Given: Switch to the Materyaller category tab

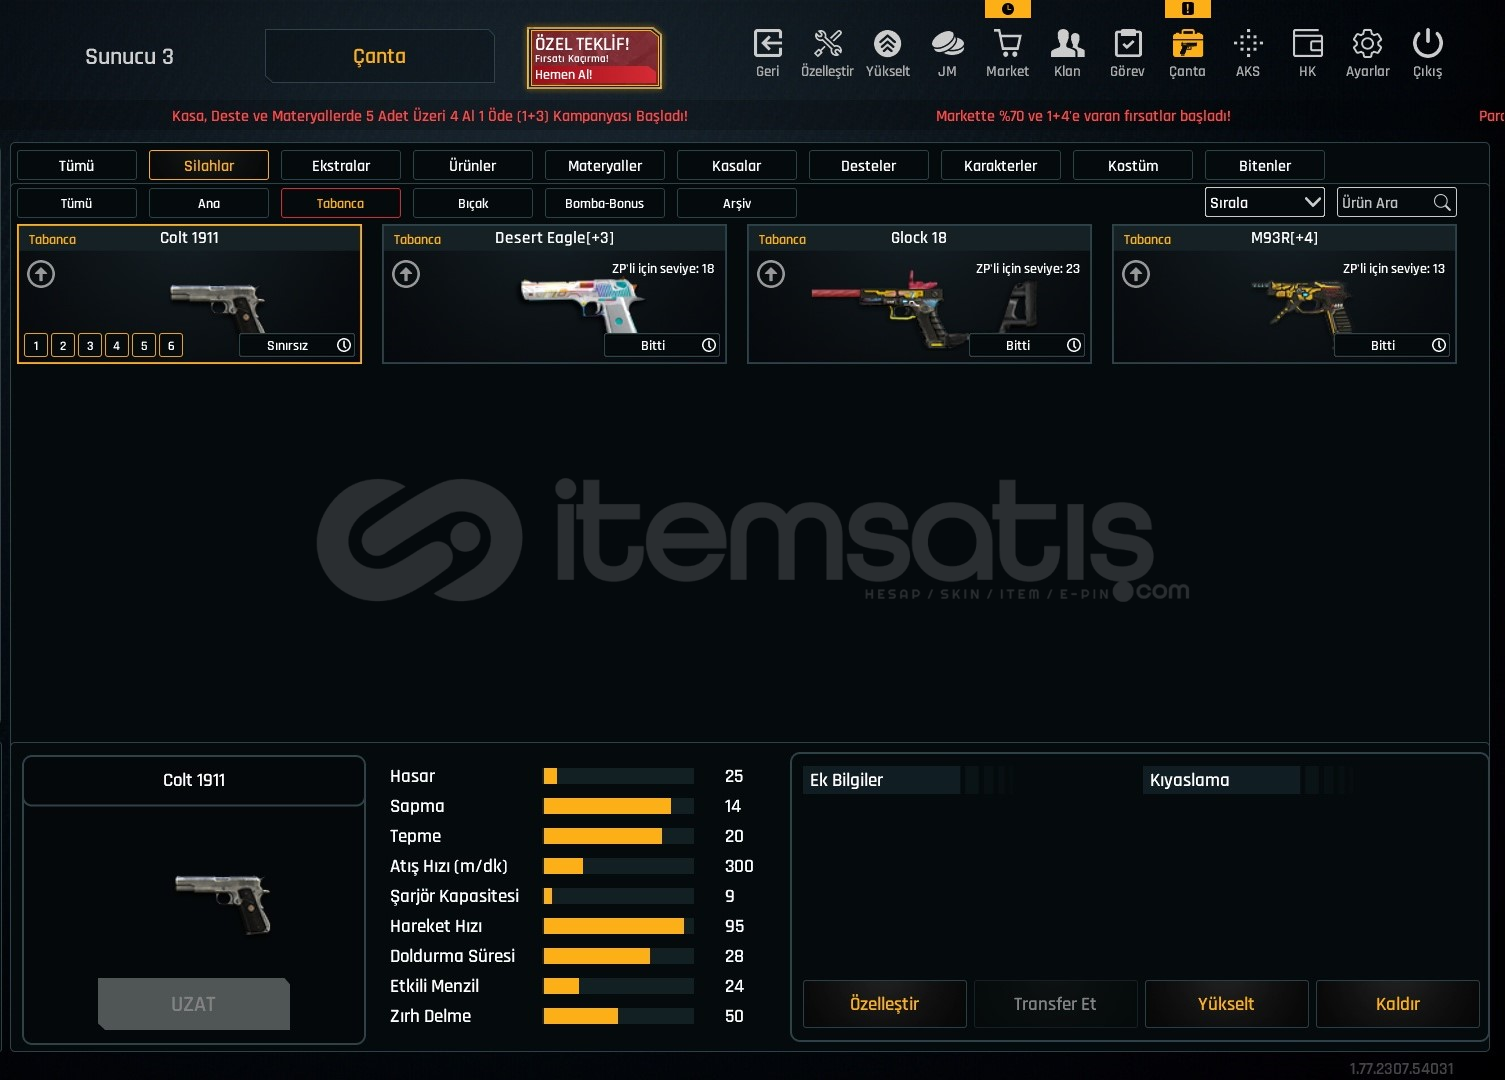Looking at the screenshot, I should point(605,165).
